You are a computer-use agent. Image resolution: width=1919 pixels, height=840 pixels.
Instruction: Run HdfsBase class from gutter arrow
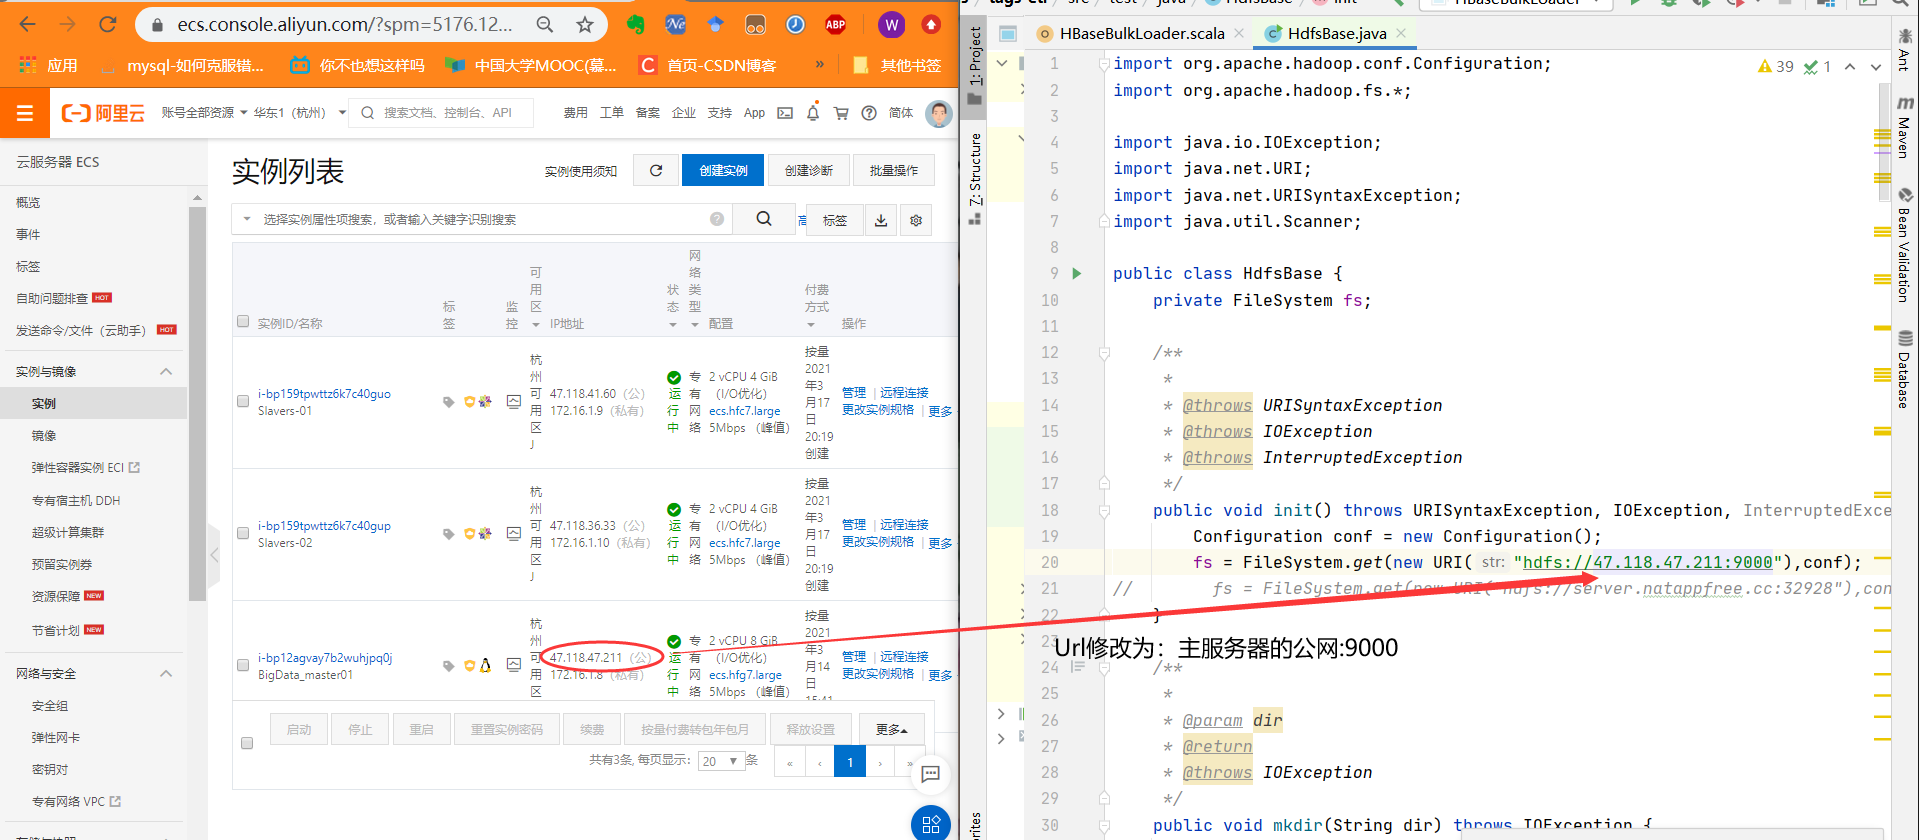coord(1077,273)
